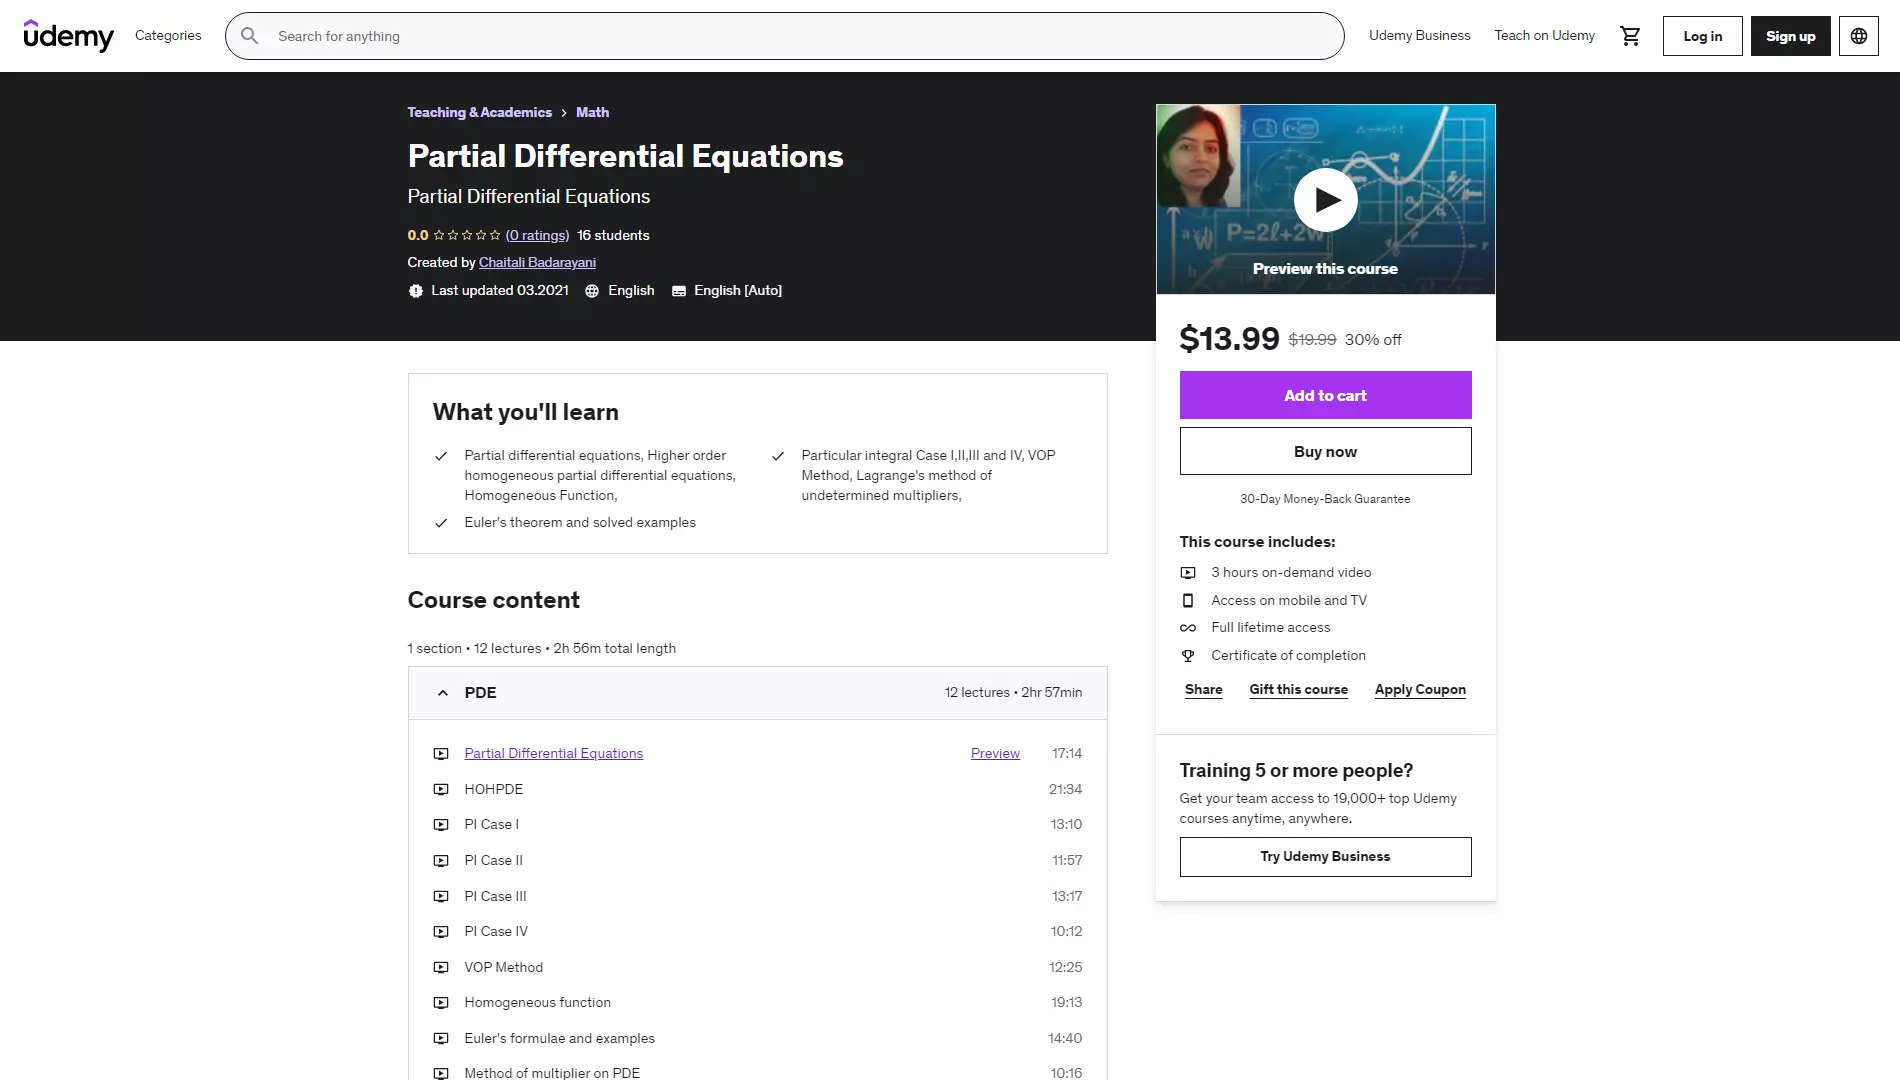Click the VOP Method lecture title
Screen dimensions: 1900x1080
pyautogui.click(x=503, y=968)
